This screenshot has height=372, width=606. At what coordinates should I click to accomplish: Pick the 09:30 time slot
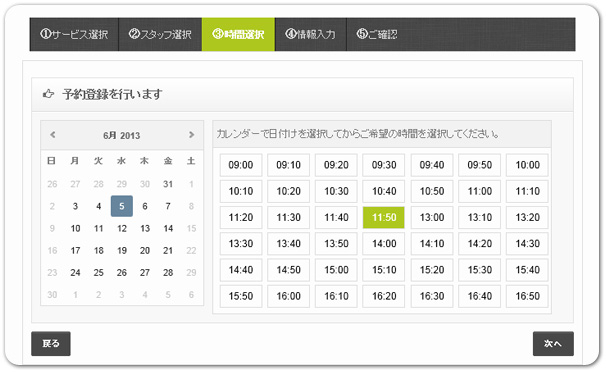point(384,165)
